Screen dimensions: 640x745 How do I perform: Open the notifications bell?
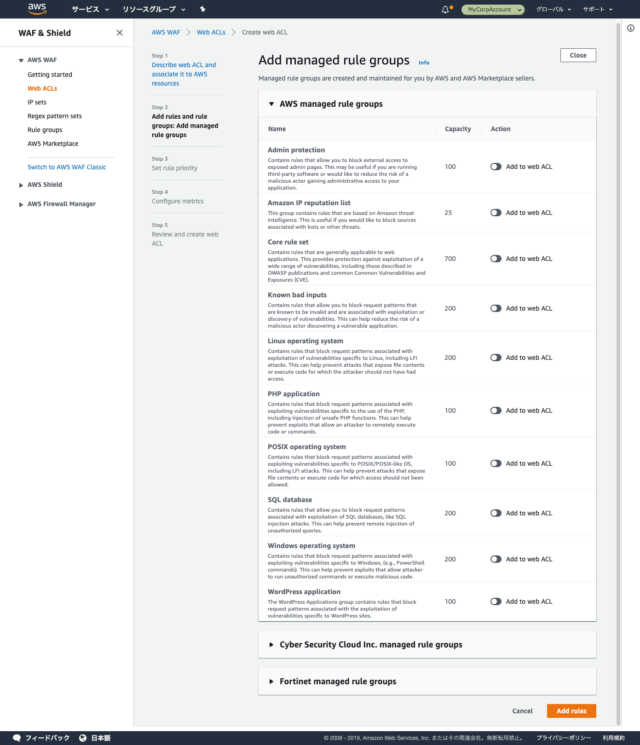[x=445, y=9]
